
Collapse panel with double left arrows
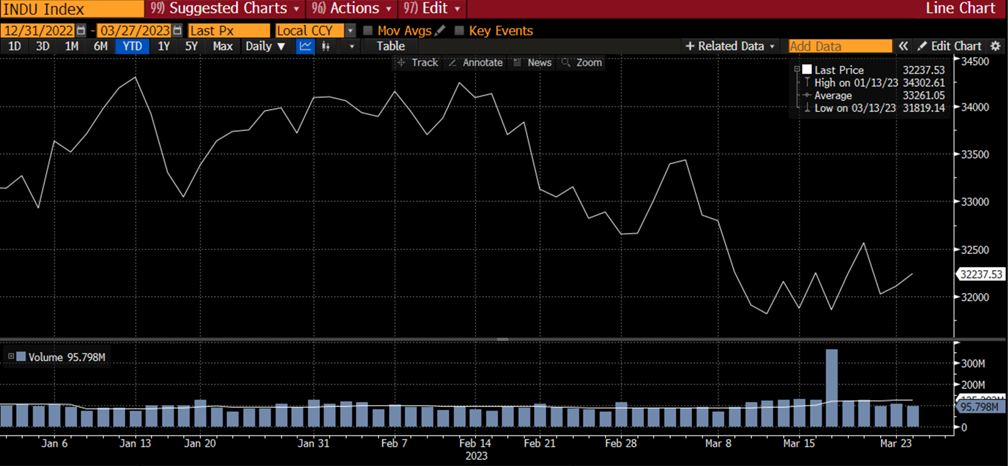(903, 46)
